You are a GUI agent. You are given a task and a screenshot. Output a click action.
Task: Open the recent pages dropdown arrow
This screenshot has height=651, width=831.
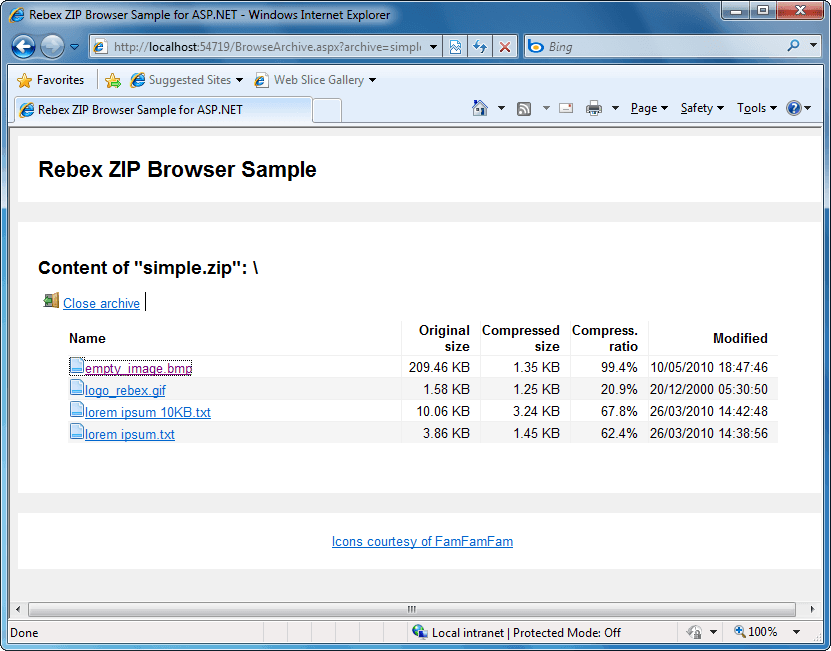(75, 47)
